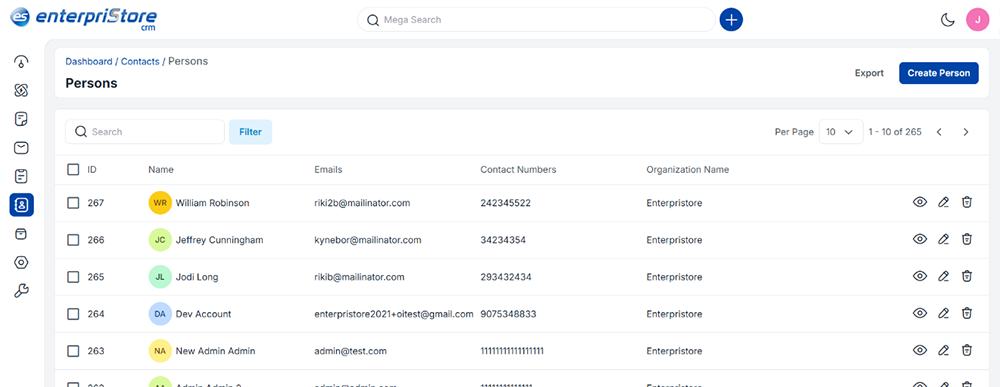Sort by Organization Name column header
This screenshot has width=1000, height=387.
688,170
